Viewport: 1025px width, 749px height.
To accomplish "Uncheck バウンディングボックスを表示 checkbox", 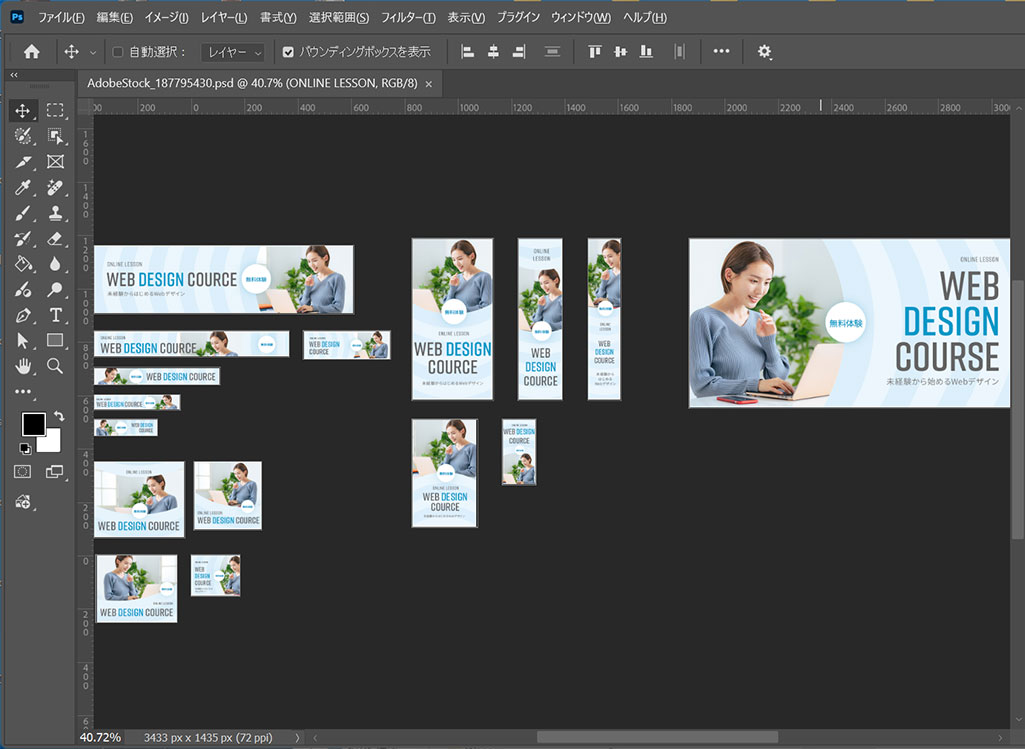I will pos(288,52).
